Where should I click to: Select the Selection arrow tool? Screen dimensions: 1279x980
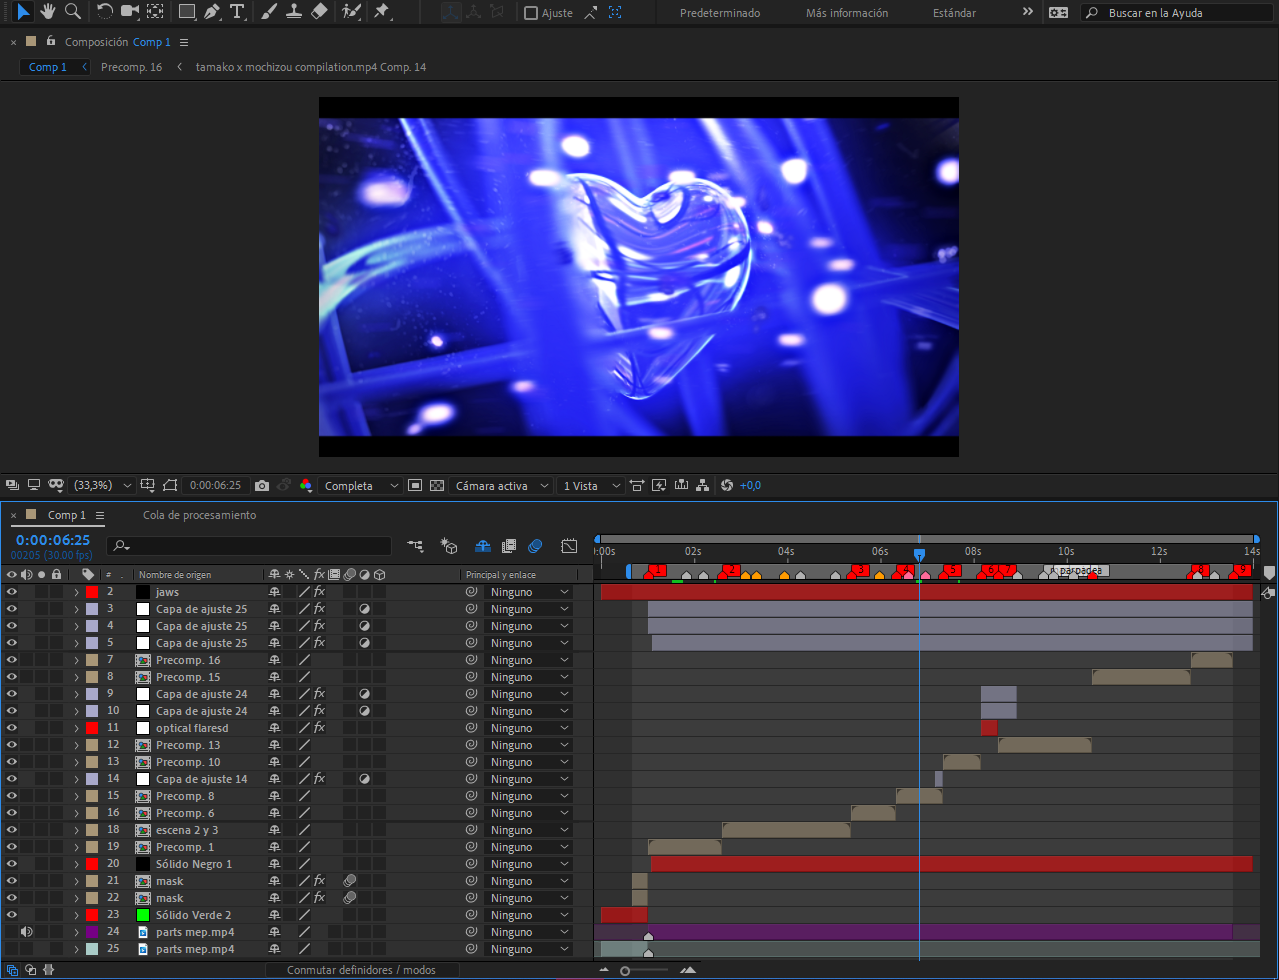pos(24,12)
